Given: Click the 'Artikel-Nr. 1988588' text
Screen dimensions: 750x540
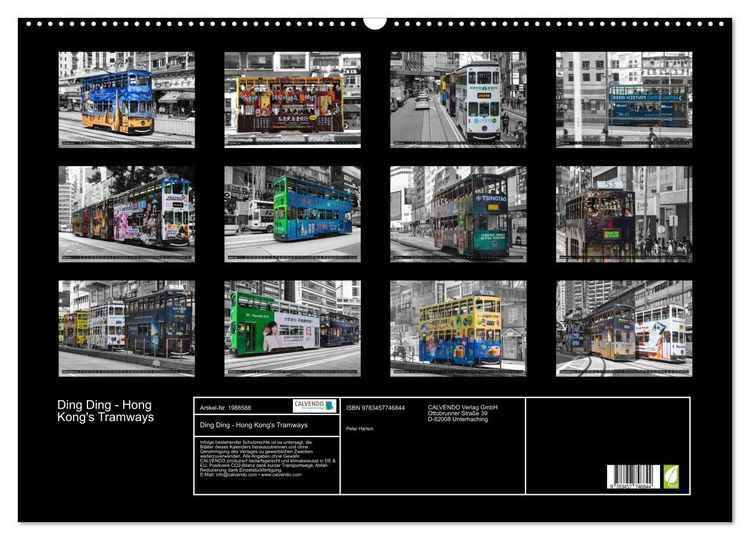Looking at the screenshot, I should [225, 408].
